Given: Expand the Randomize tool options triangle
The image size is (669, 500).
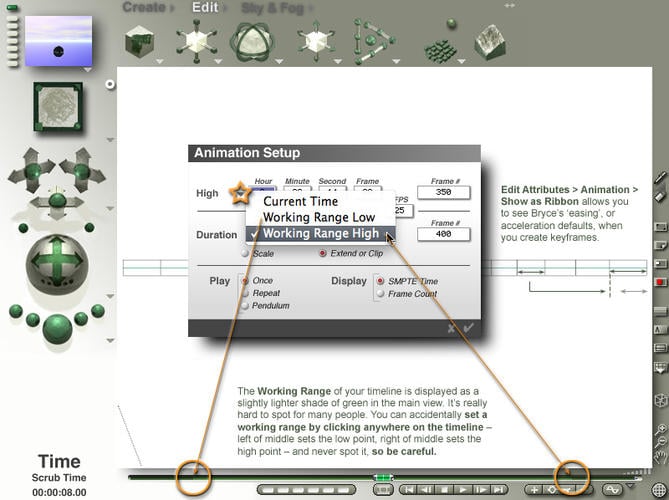Looking at the screenshot, I should [x=461, y=62].
